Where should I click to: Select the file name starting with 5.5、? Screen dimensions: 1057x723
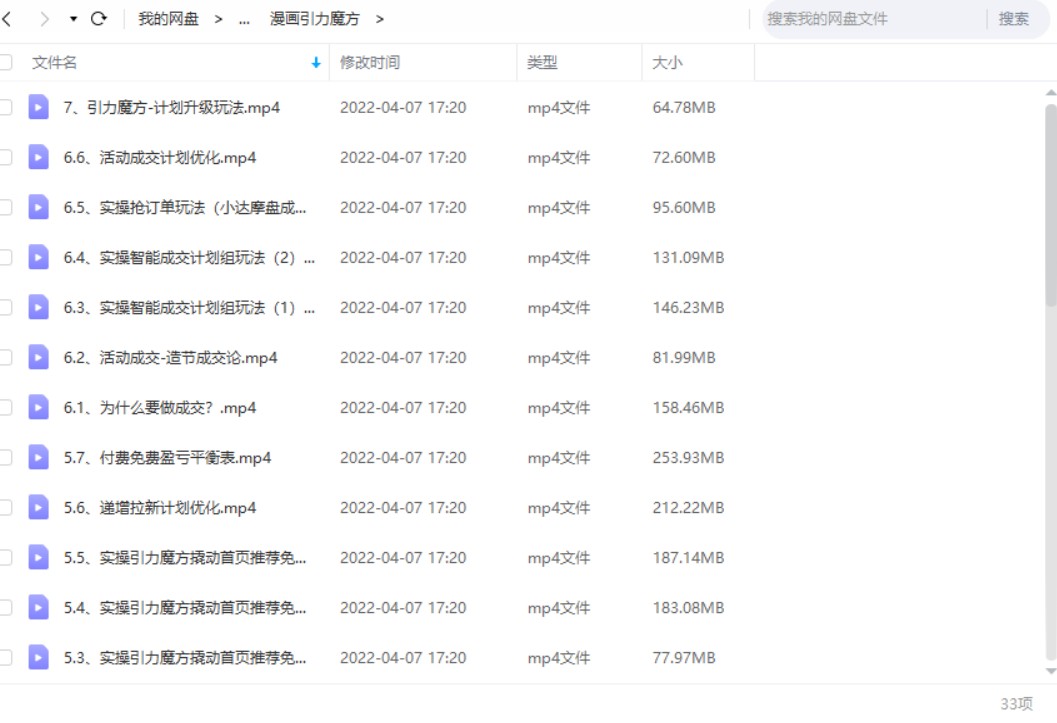tap(185, 558)
